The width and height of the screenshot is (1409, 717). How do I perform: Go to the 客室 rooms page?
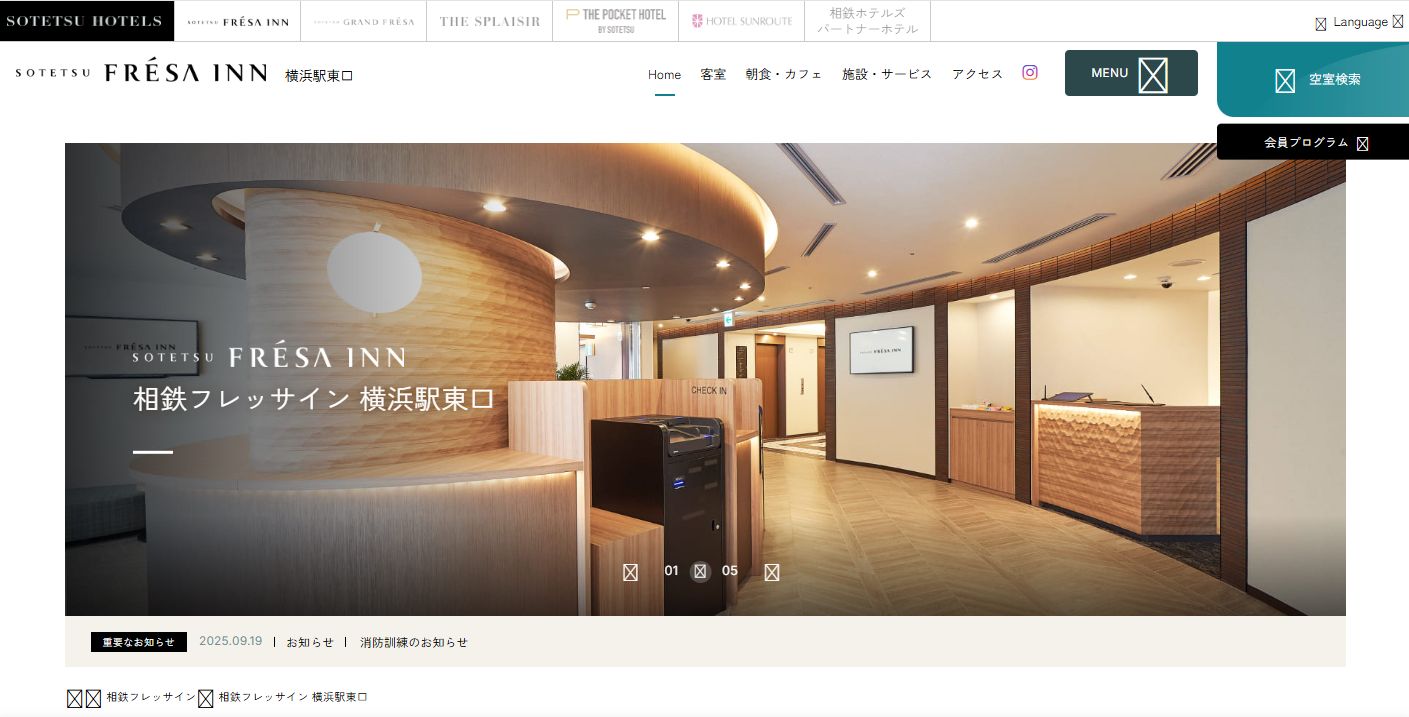tap(713, 74)
